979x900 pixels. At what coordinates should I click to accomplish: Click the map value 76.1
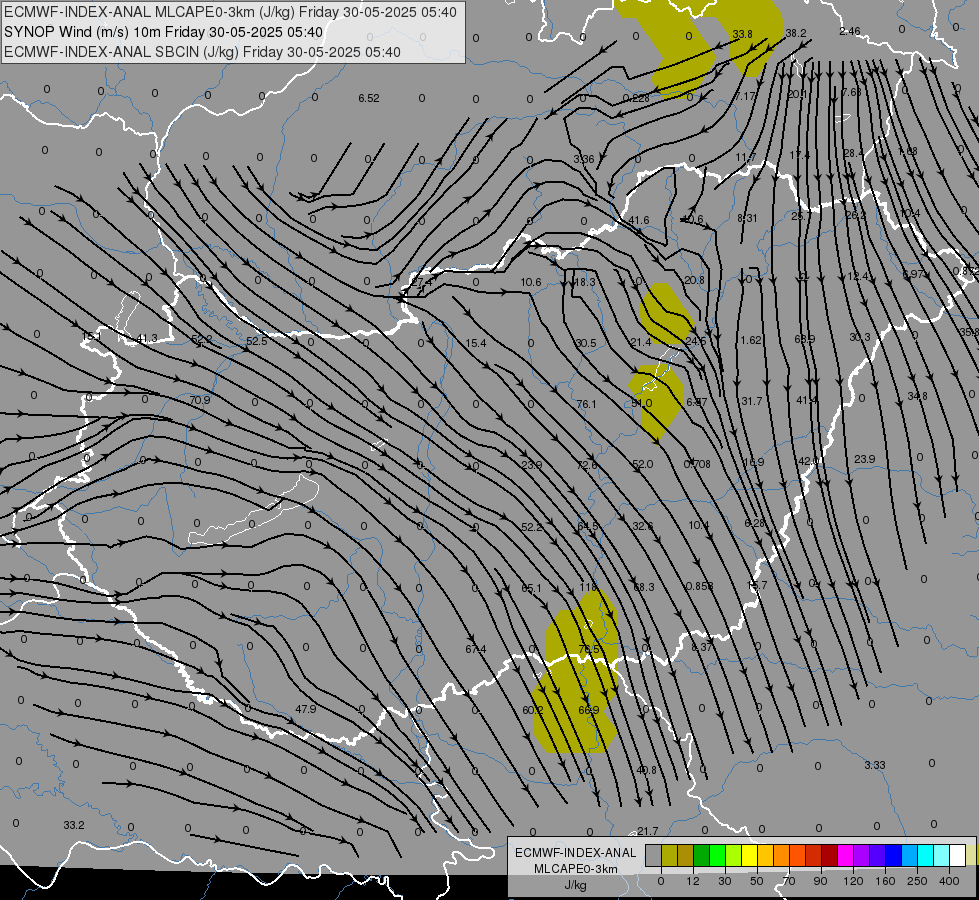[x=586, y=404]
